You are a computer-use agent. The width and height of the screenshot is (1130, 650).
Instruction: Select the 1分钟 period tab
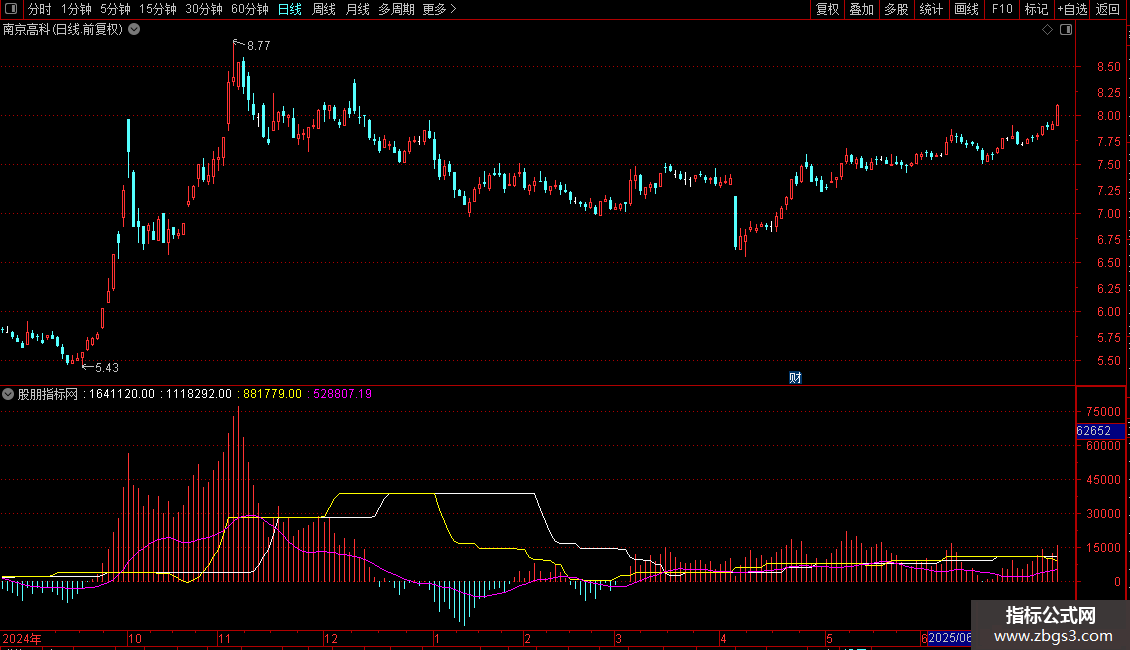click(76, 9)
